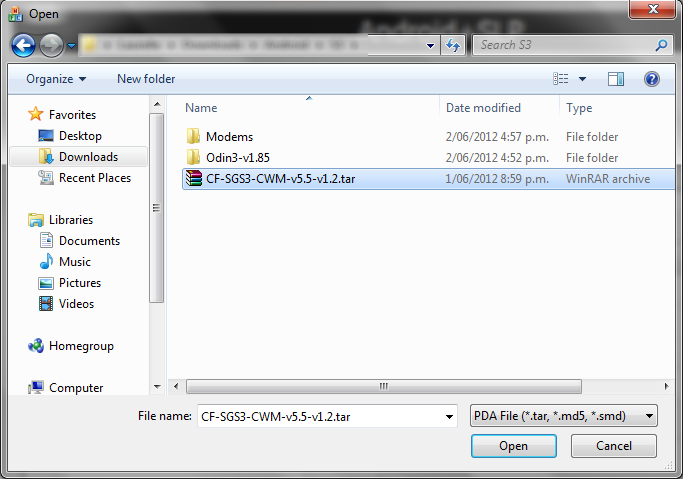Open help with question mark icon
Viewport: 683px width, 479px height.
(x=652, y=79)
